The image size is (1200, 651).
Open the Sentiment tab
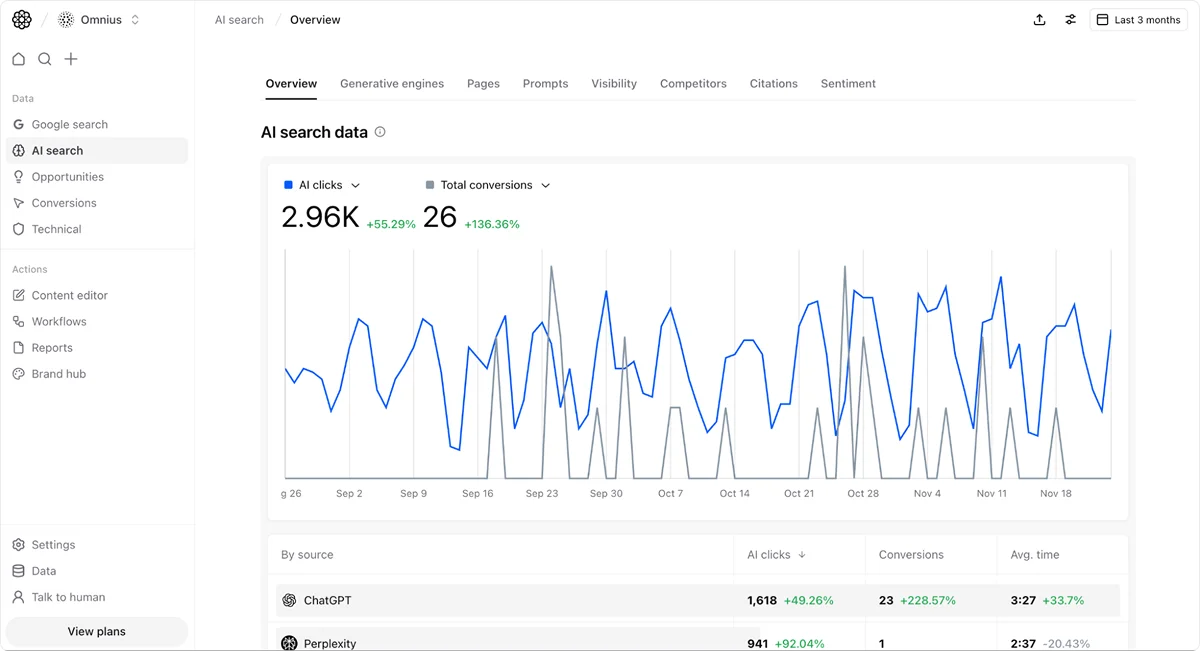tap(848, 83)
